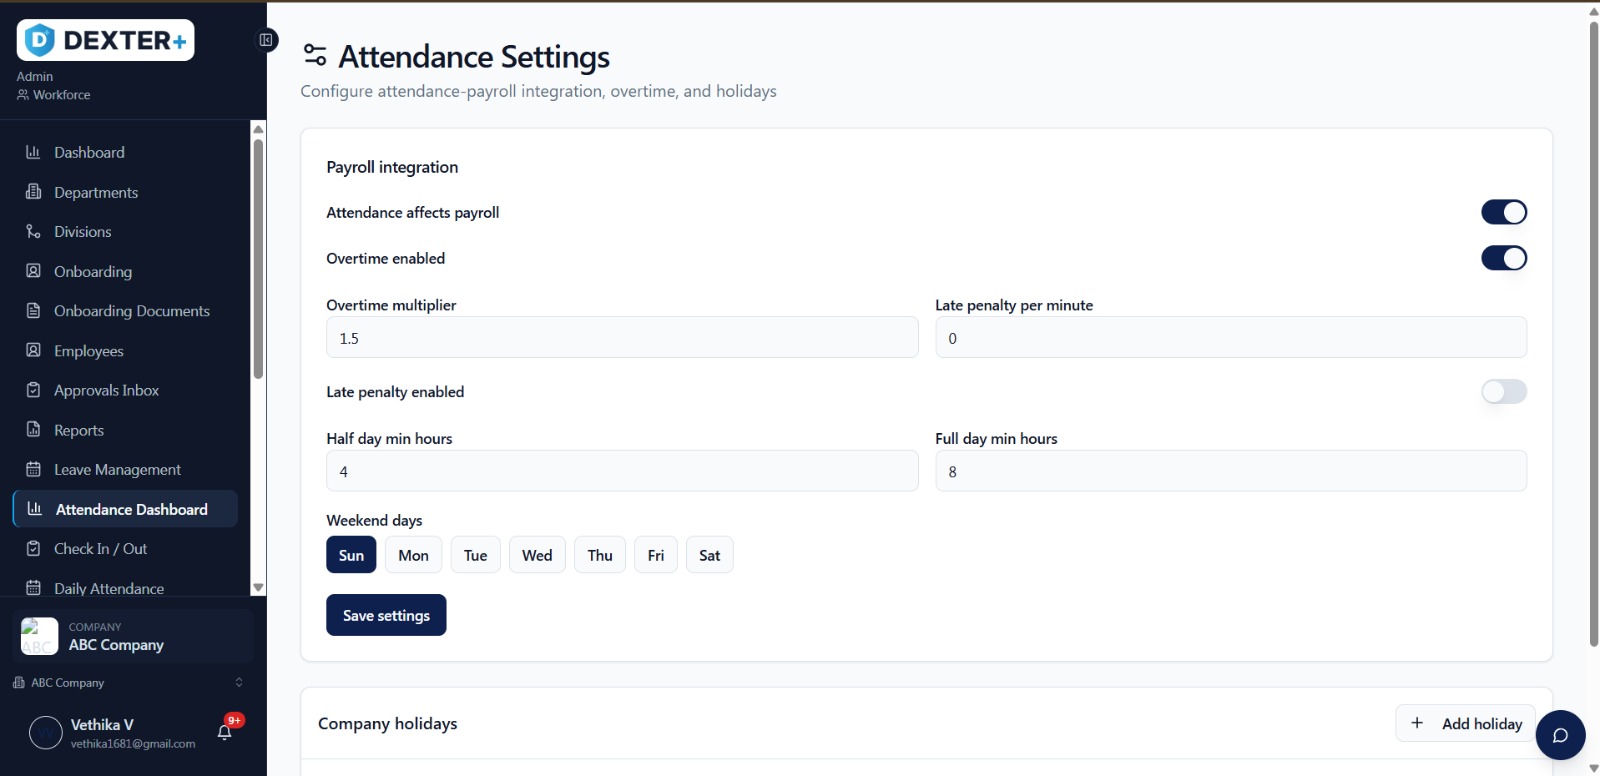Open Vethika V user profile
Screen dimensions: 1600x776
tap(115, 733)
